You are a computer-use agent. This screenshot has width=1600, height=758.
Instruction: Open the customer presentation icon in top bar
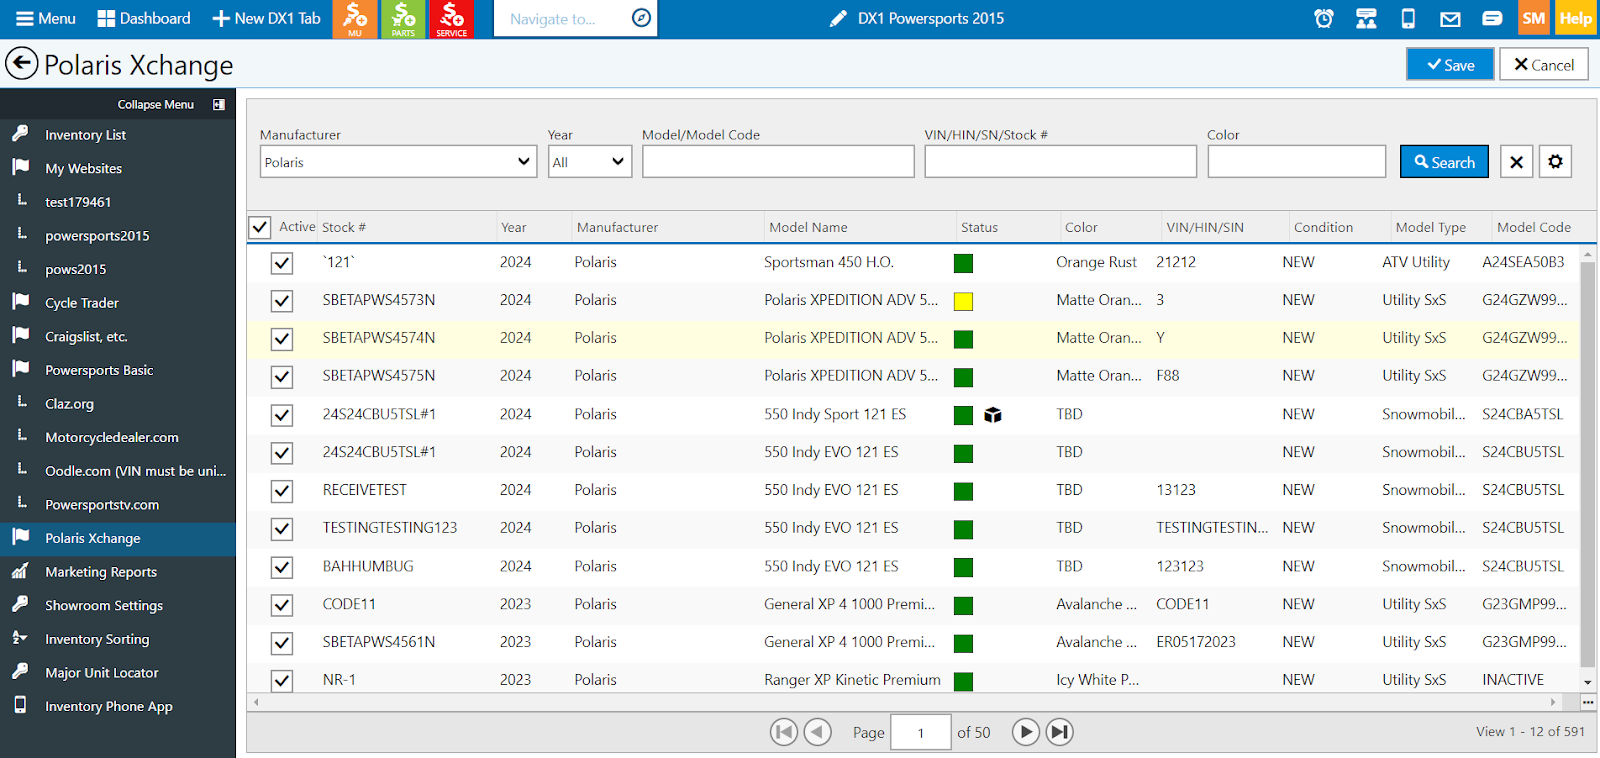click(1366, 18)
